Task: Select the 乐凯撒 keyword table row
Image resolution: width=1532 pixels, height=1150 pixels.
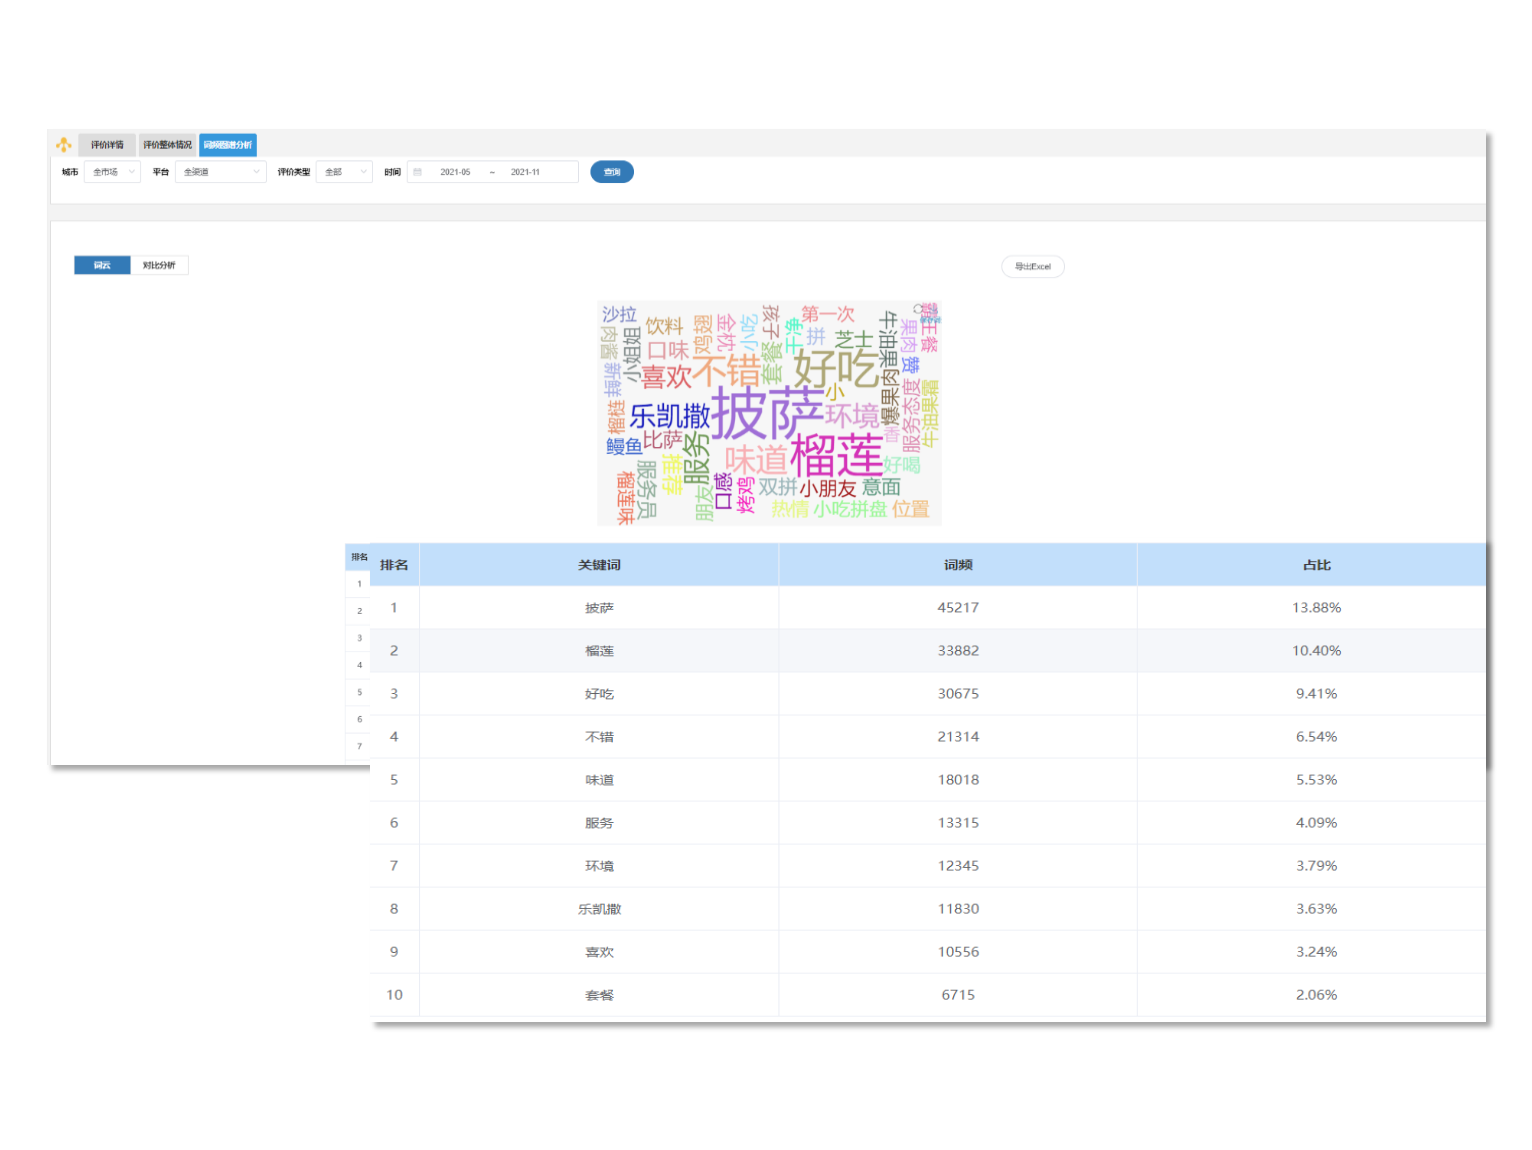Action: (x=599, y=909)
